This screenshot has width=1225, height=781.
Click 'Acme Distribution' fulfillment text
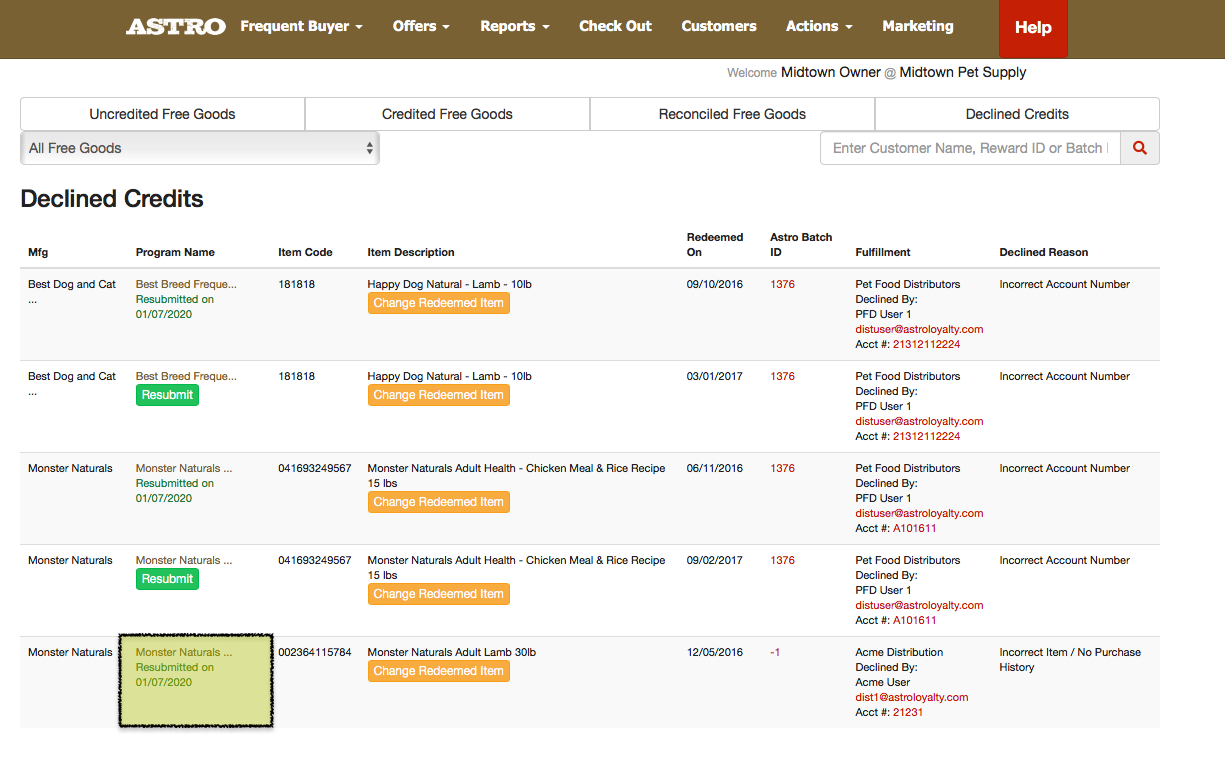(899, 652)
